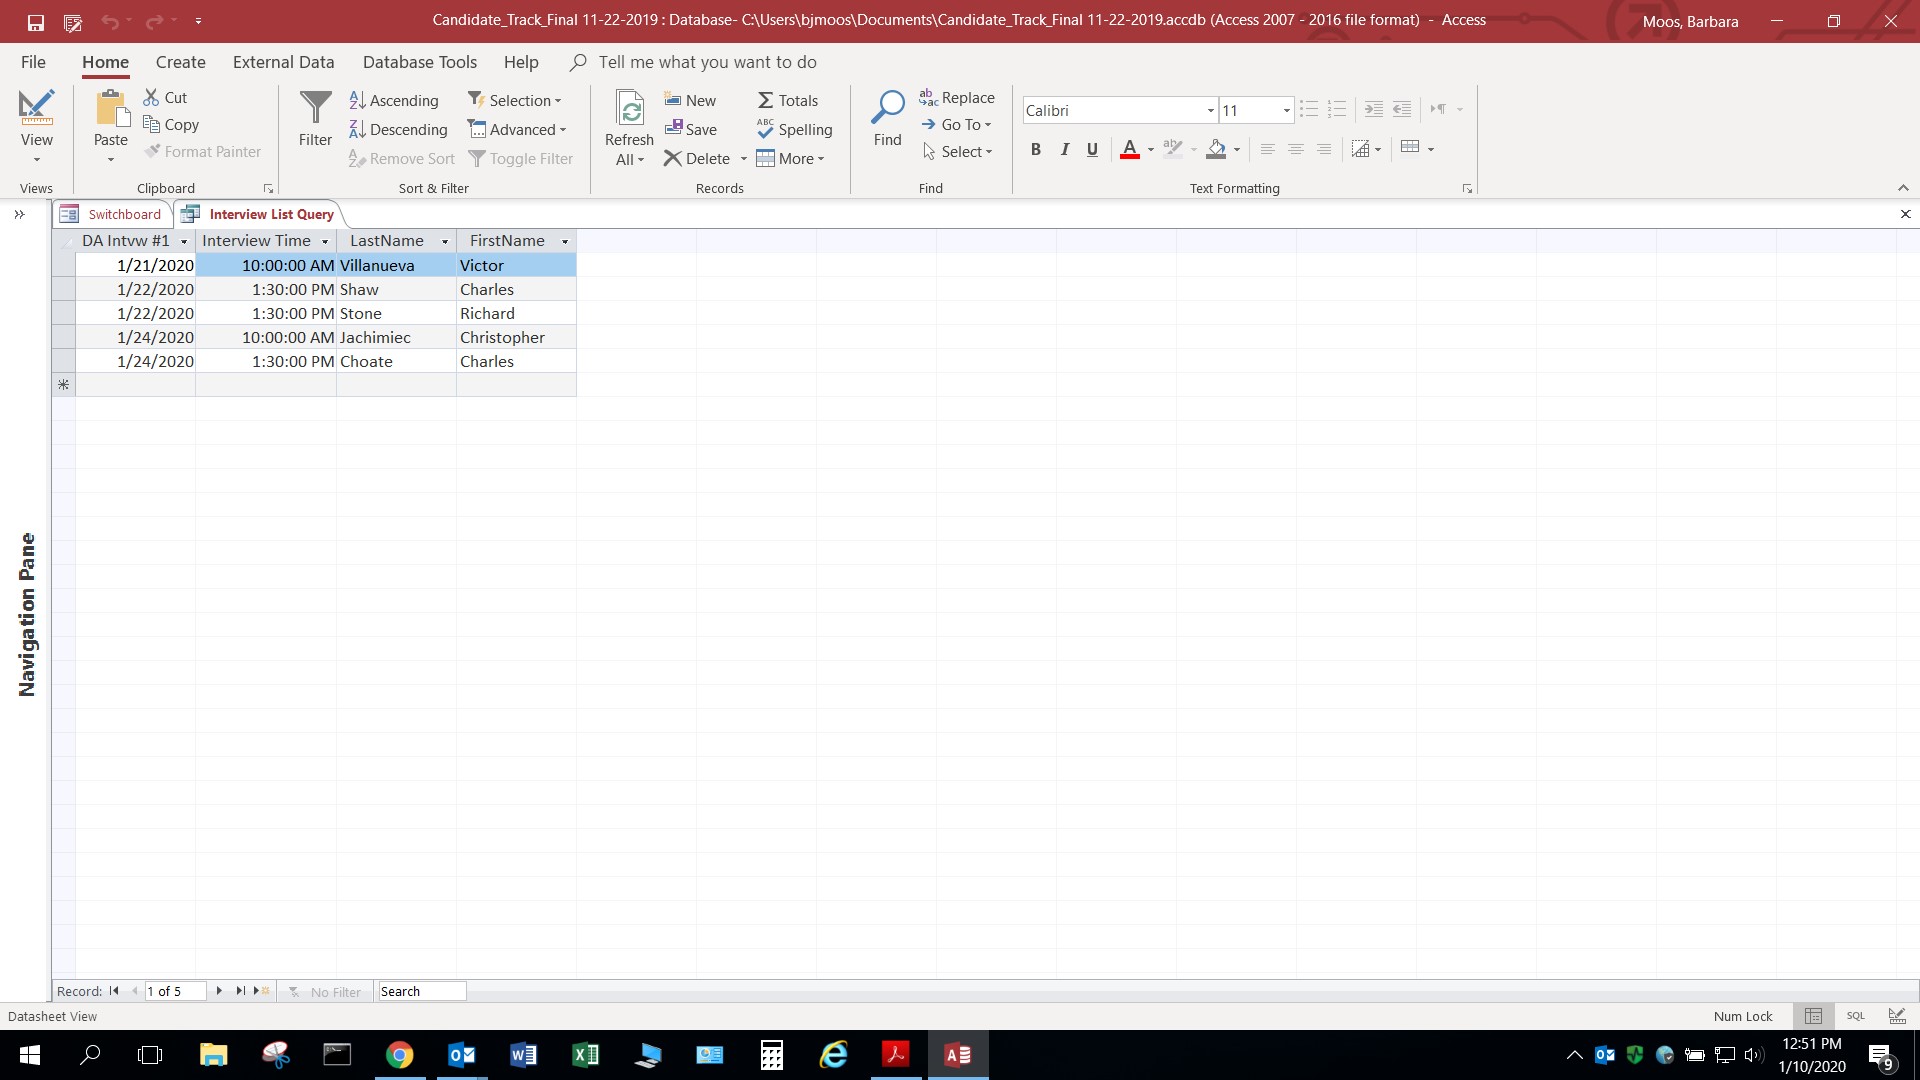The height and width of the screenshot is (1080, 1920).
Task: Open the font size dropdown
Action: [1286, 110]
